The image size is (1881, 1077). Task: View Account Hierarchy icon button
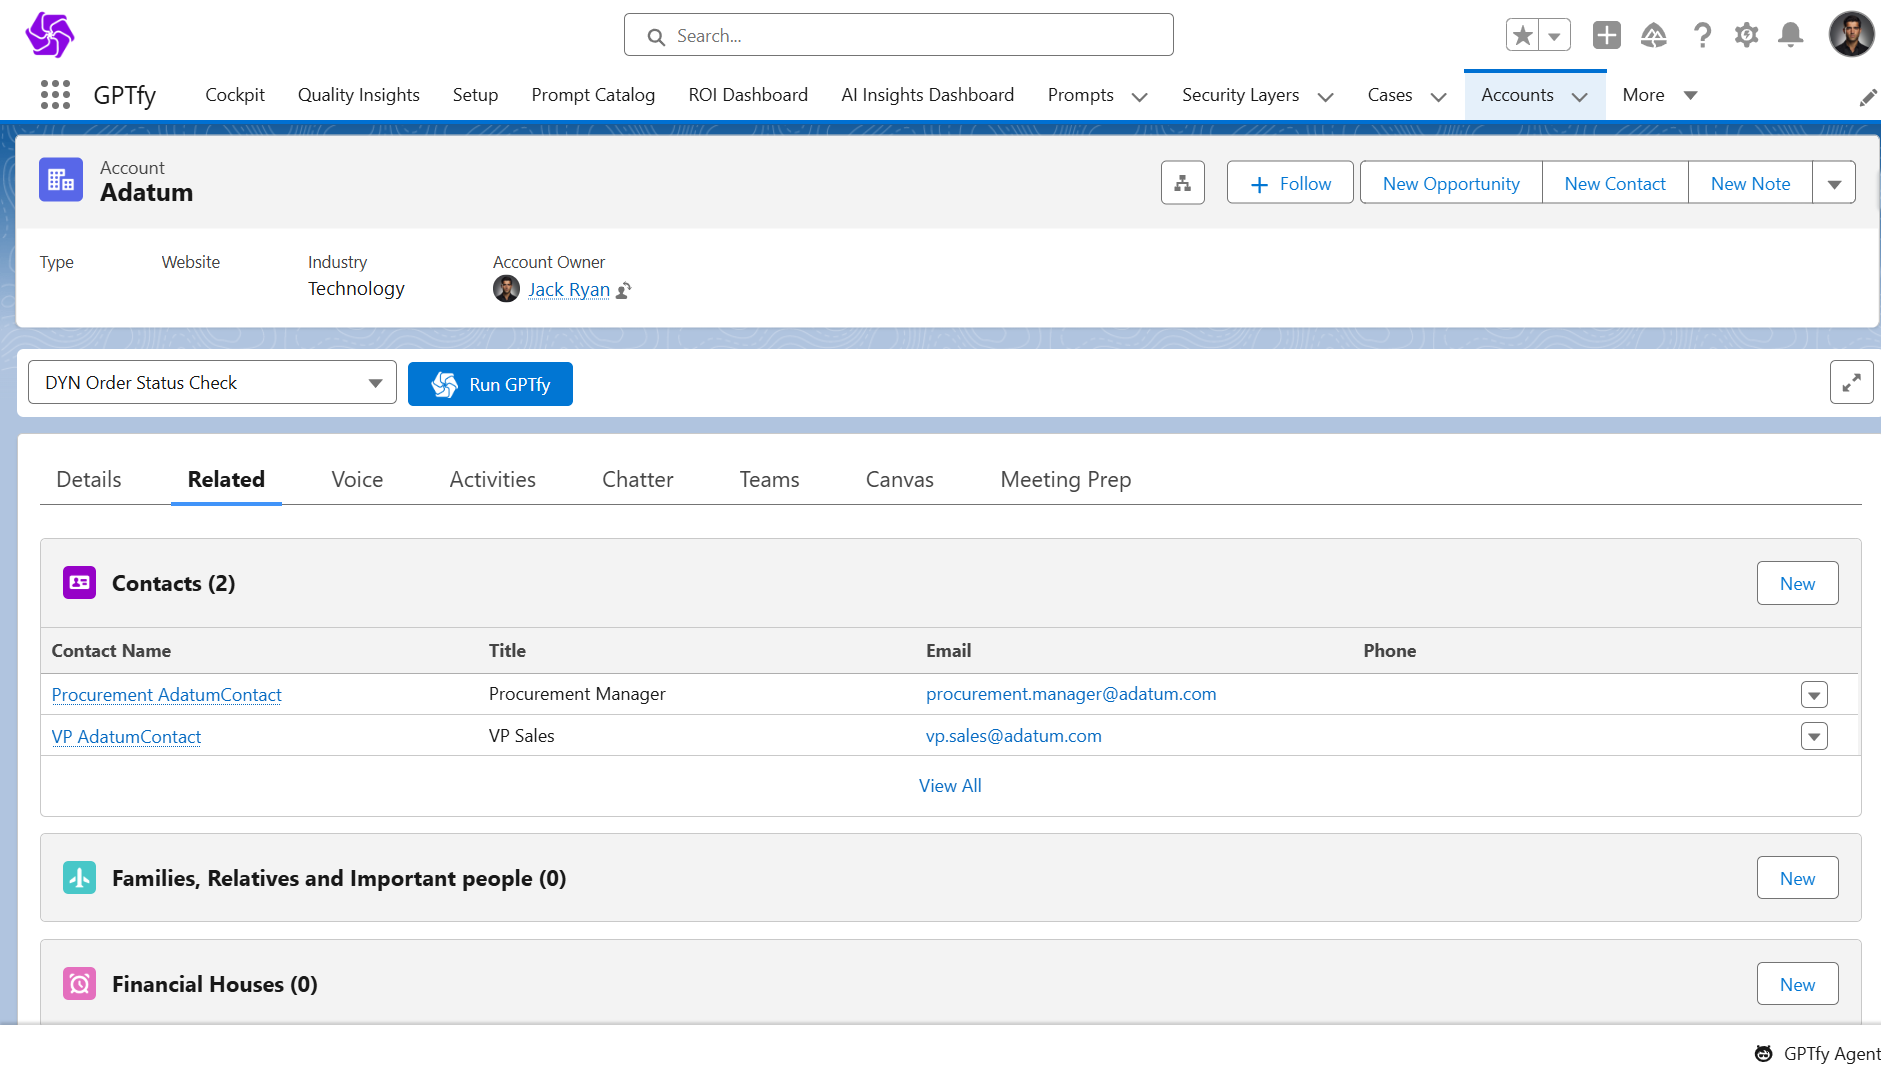tap(1183, 183)
